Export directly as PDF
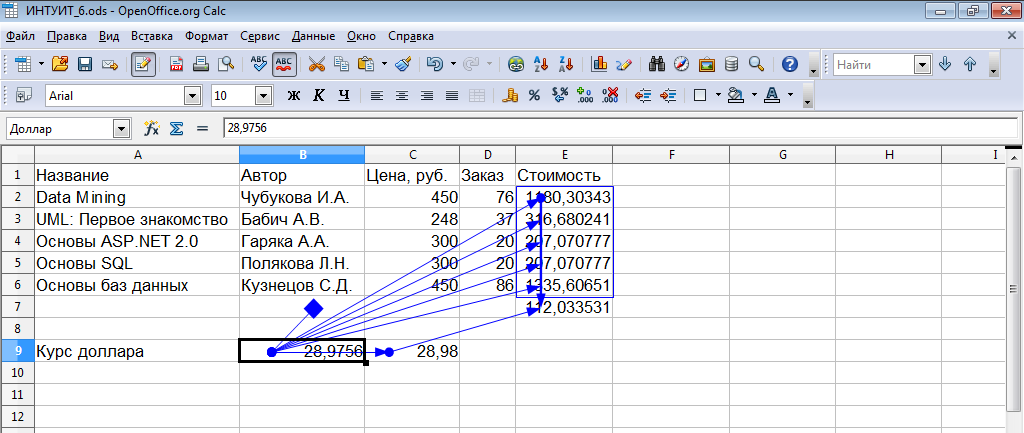The width and height of the screenshot is (1024, 433). (x=176, y=64)
